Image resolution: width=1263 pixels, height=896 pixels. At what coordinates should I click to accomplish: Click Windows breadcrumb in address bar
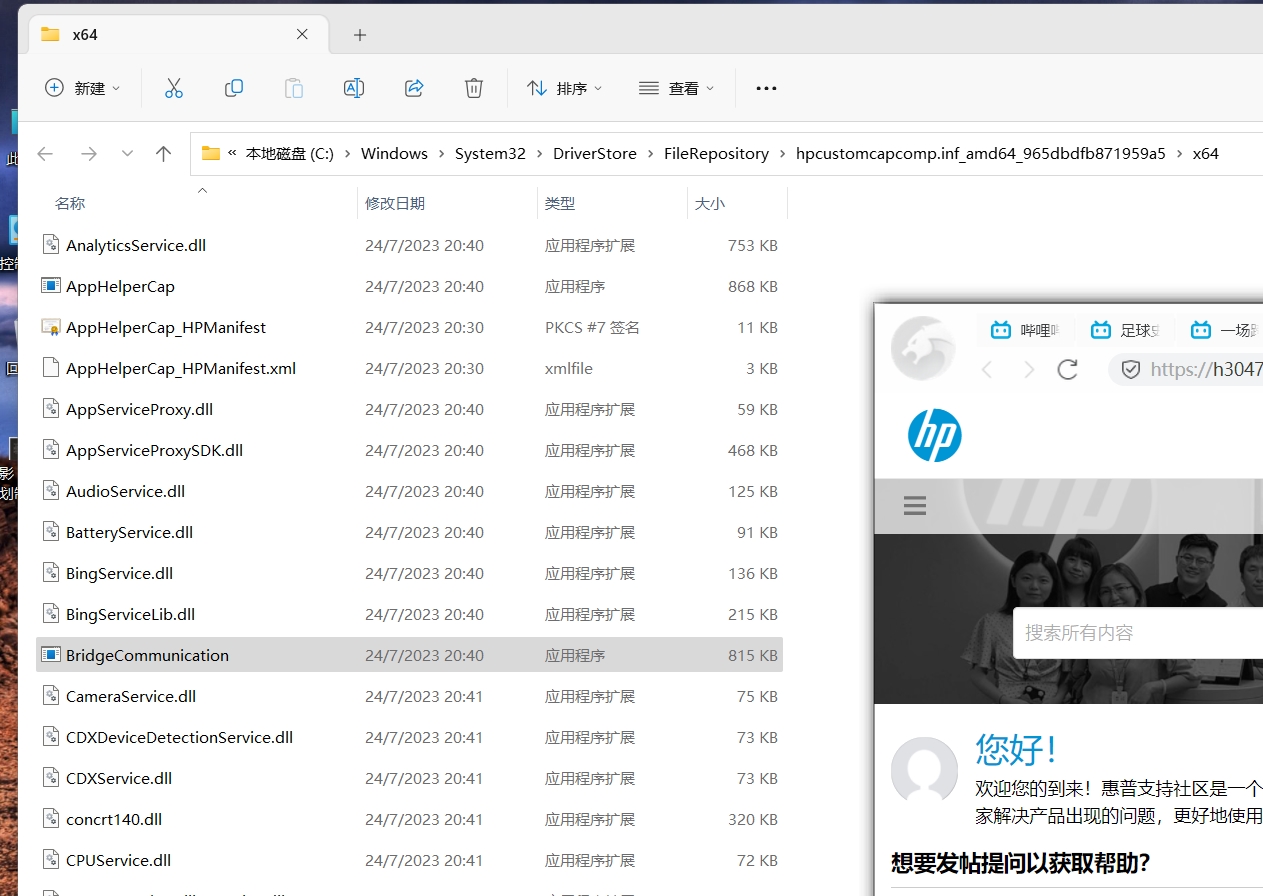394,153
